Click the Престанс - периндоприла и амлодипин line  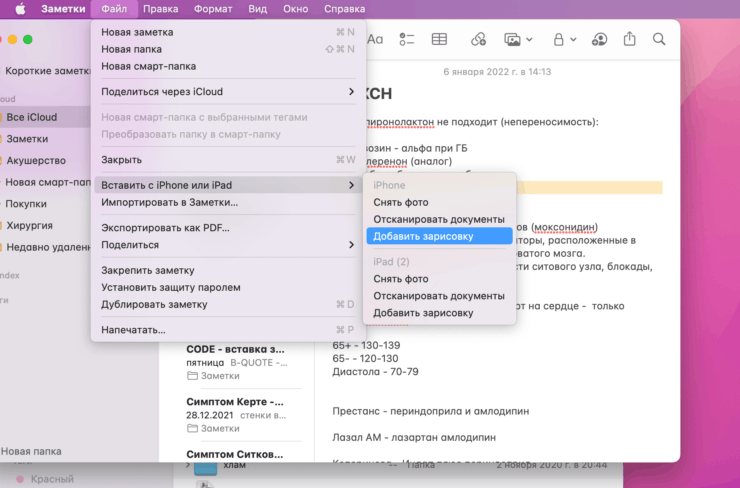pyautogui.click(x=430, y=411)
